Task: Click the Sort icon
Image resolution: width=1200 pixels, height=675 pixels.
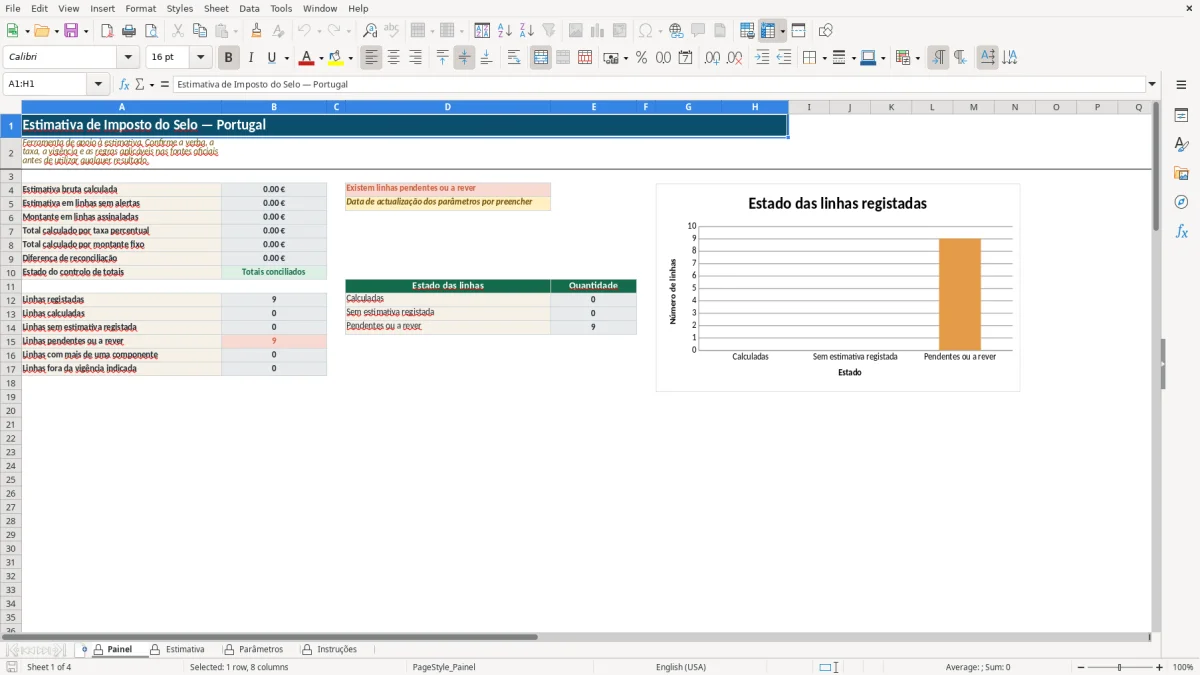Action: pyautogui.click(x=482, y=31)
